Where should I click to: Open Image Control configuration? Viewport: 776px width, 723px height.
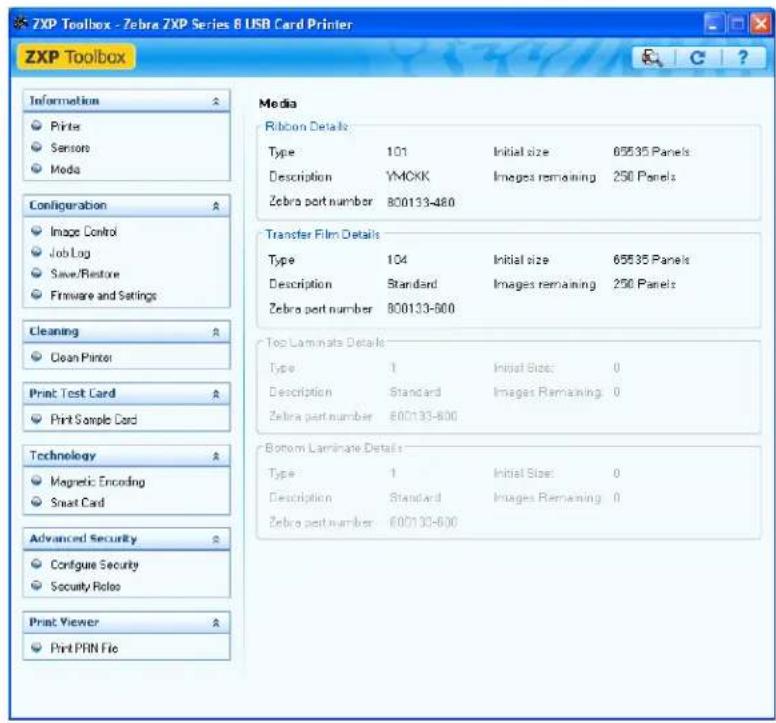coord(84,232)
